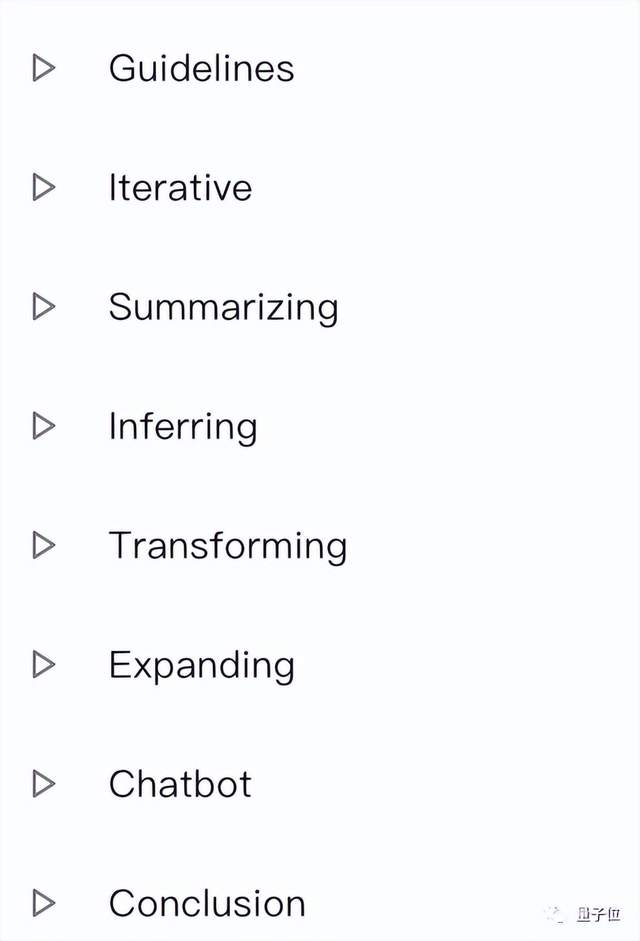The width and height of the screenshot is (640, 941).
Task: Select the Guidelines heading text
Action: click(201, 68)
